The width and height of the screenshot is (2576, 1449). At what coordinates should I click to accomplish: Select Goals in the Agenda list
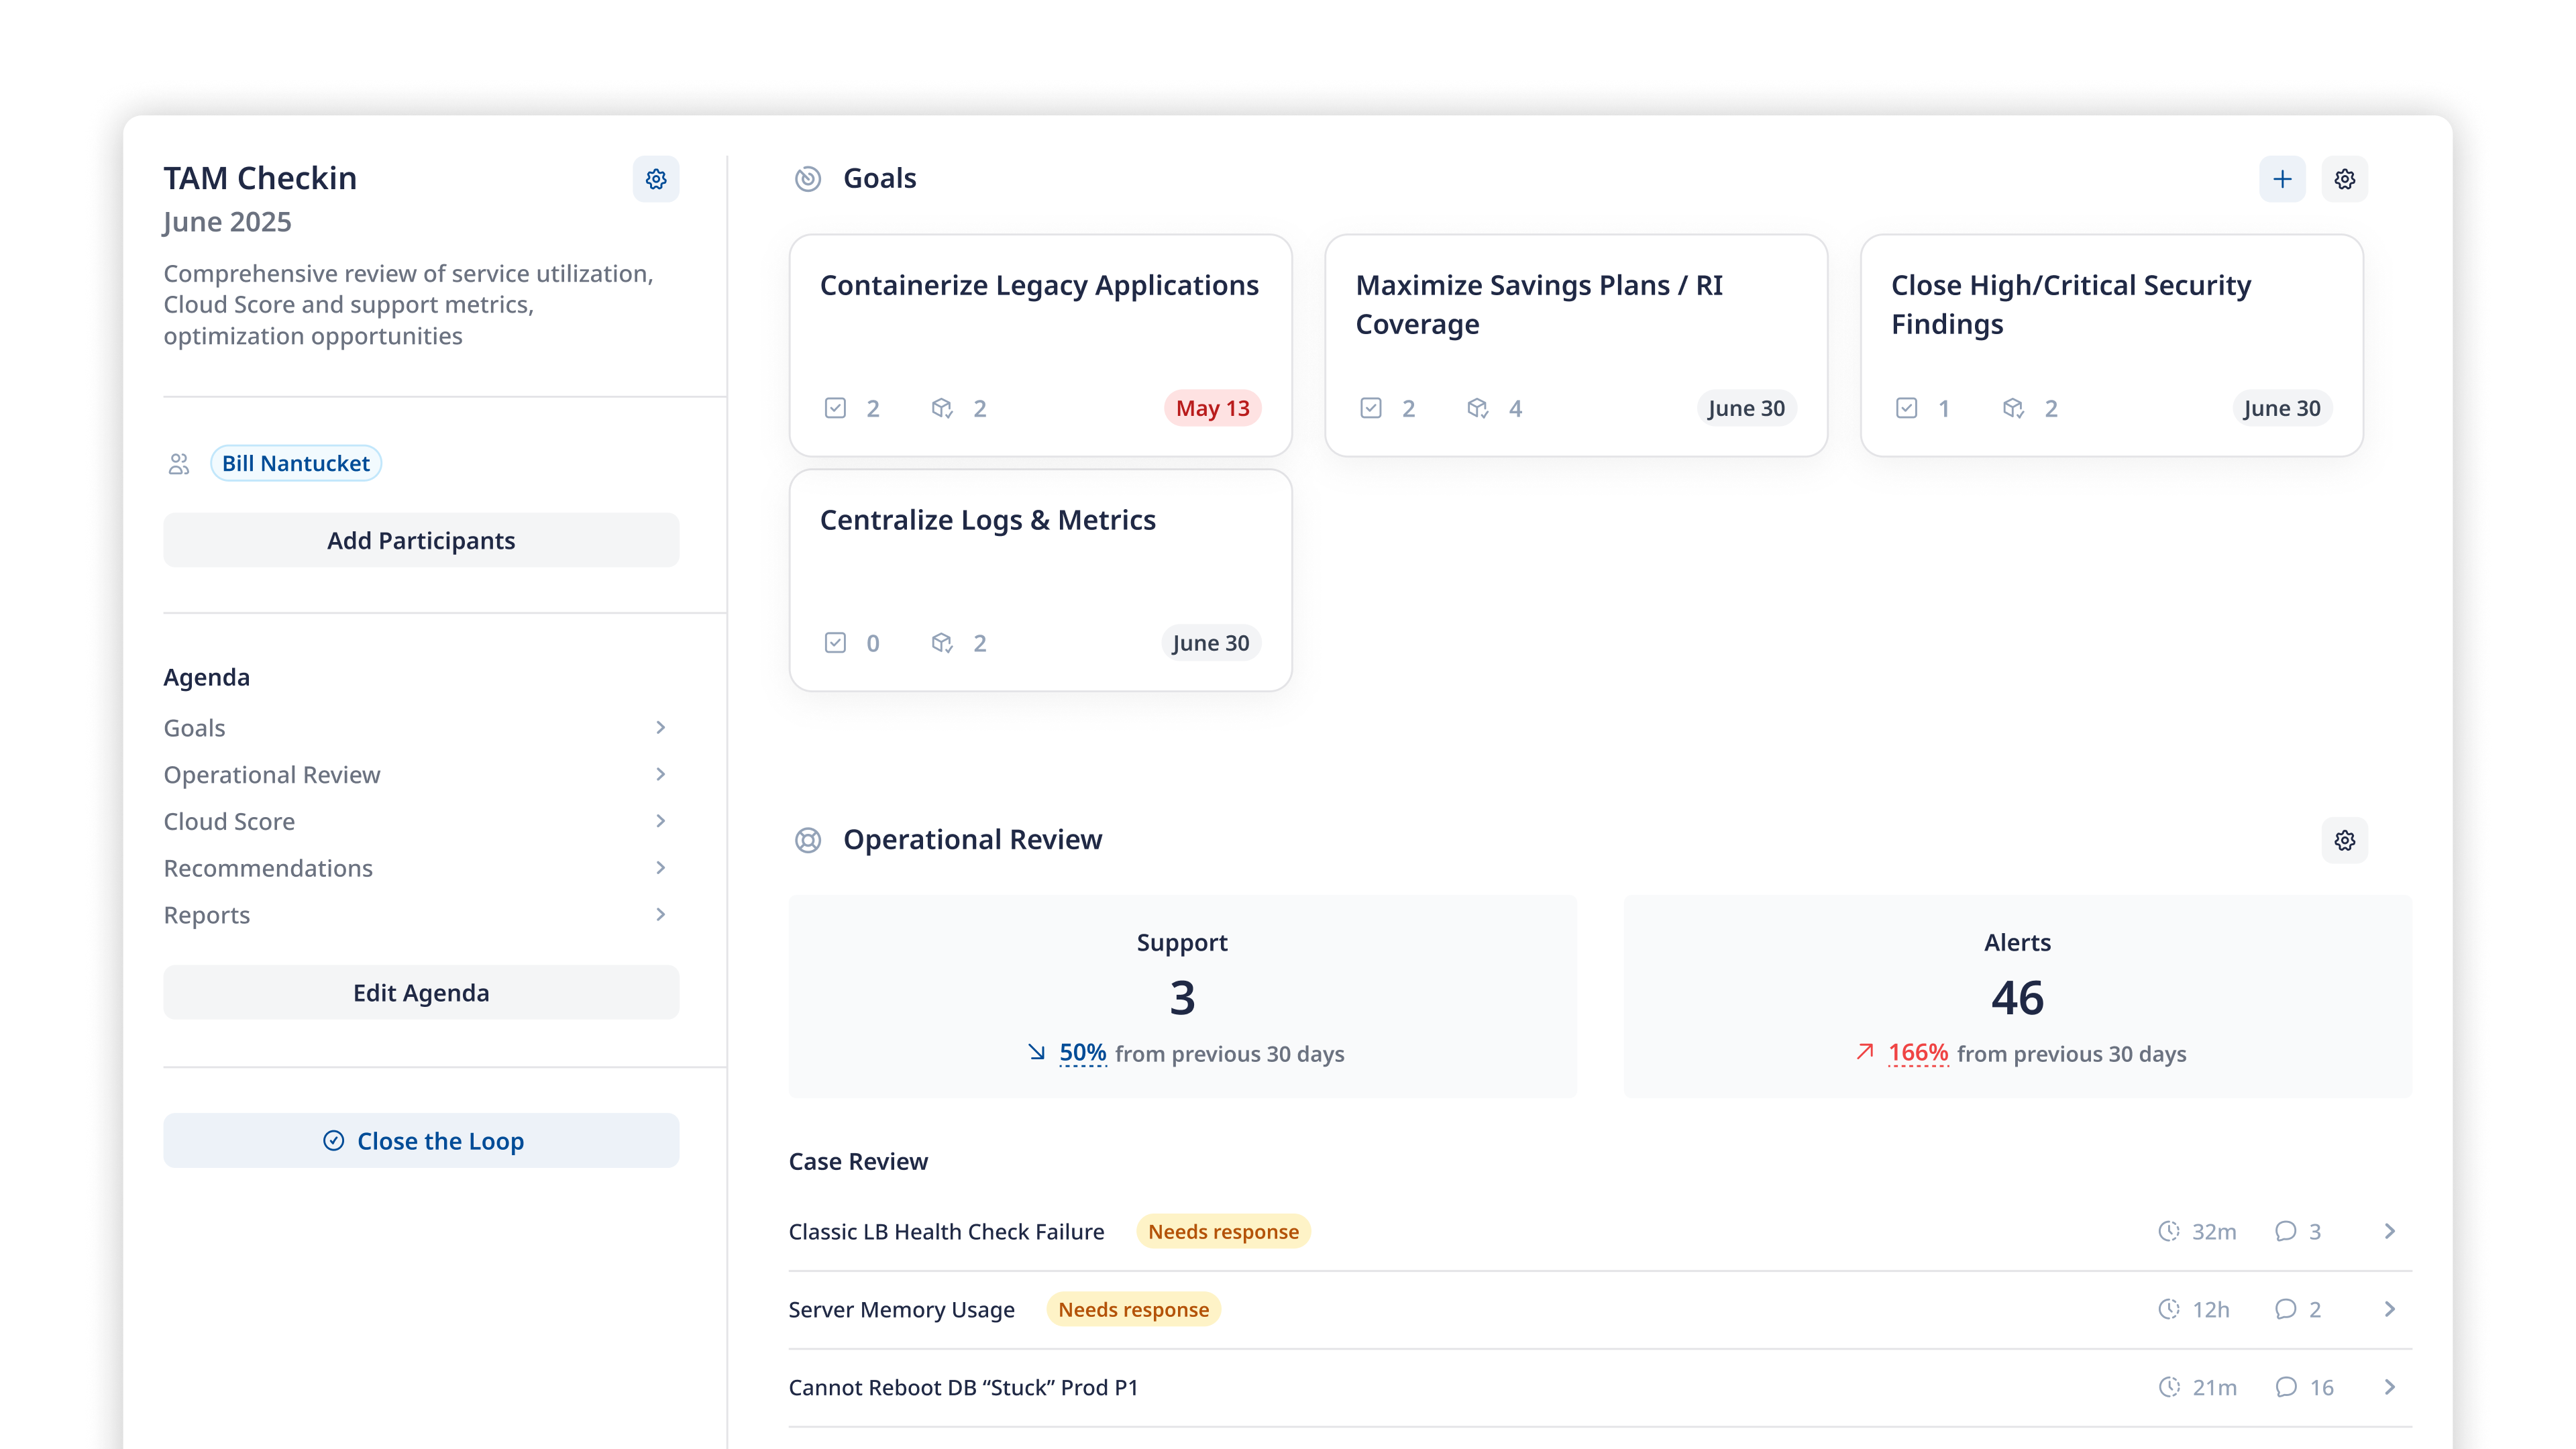(x=195, y=727)
